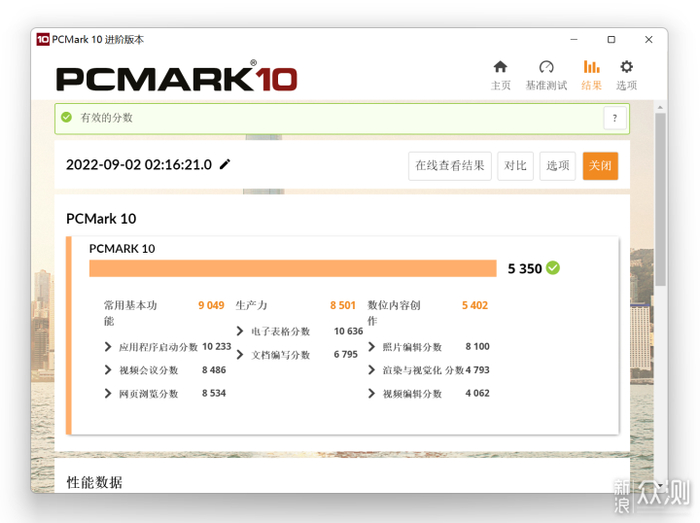Click the 10 636 spreadsheet score value

(348, 331)
